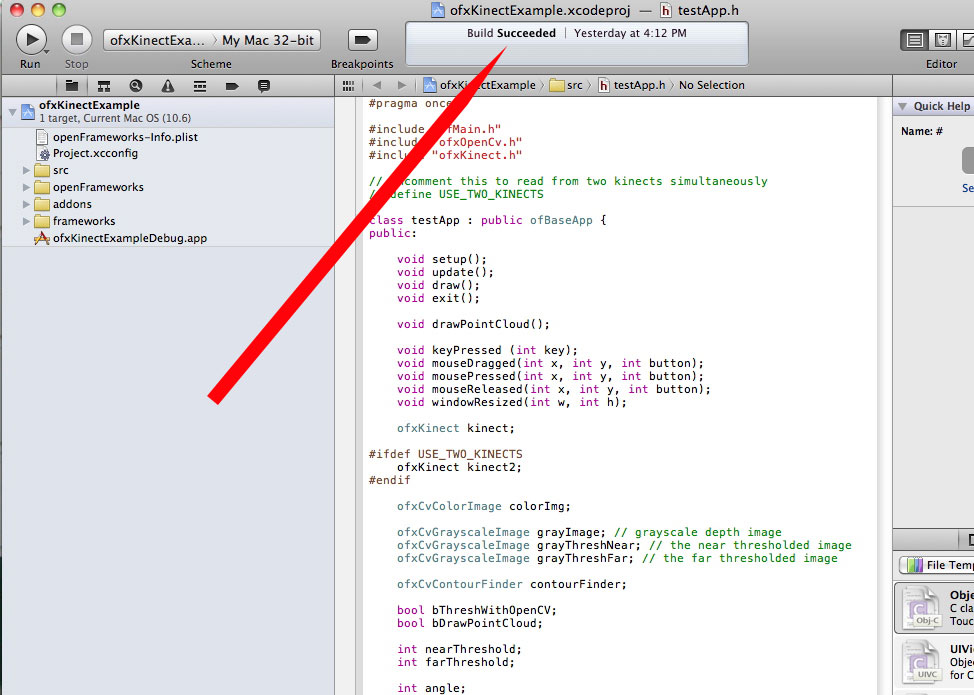Screen dimensions: 974x695
Task: Click the green zoom window button
Action: click(x=59, y=9)
